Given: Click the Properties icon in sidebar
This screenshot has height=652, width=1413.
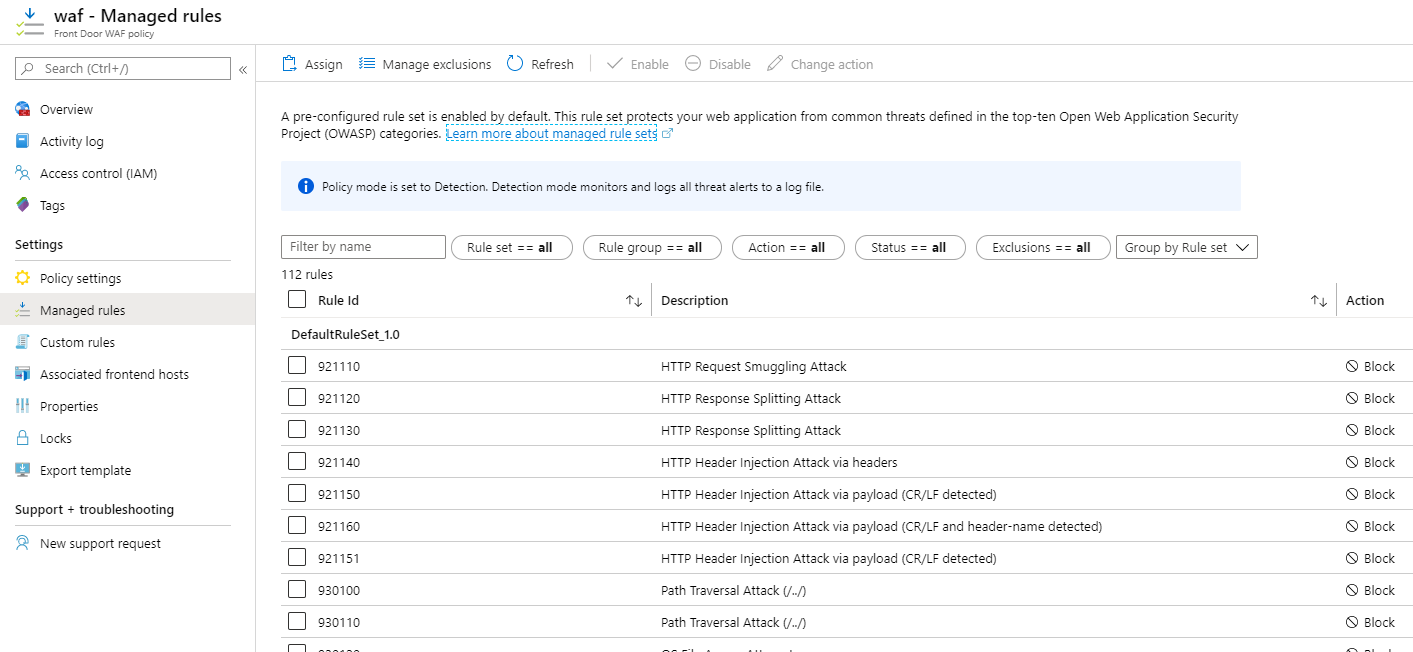Looking at the screenshot, I should [23, 406].
